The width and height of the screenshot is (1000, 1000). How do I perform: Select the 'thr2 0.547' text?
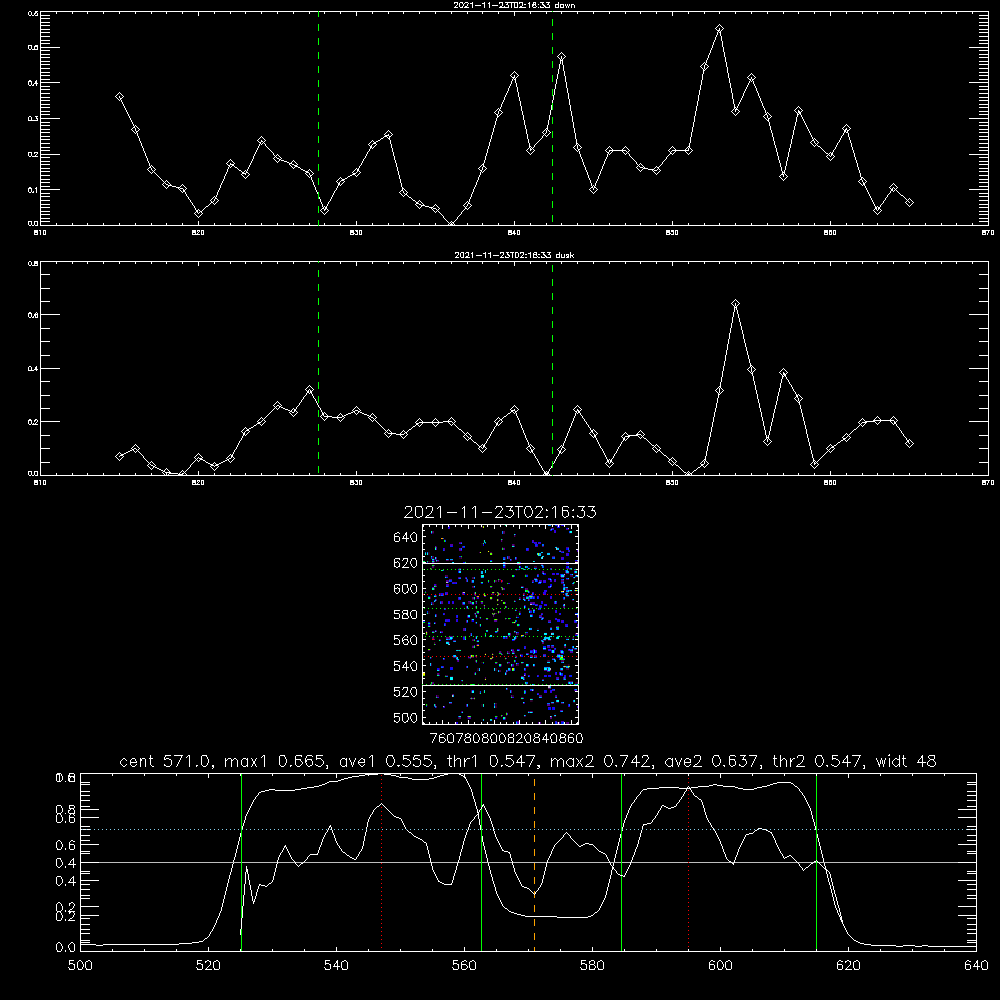coord(817,761)
